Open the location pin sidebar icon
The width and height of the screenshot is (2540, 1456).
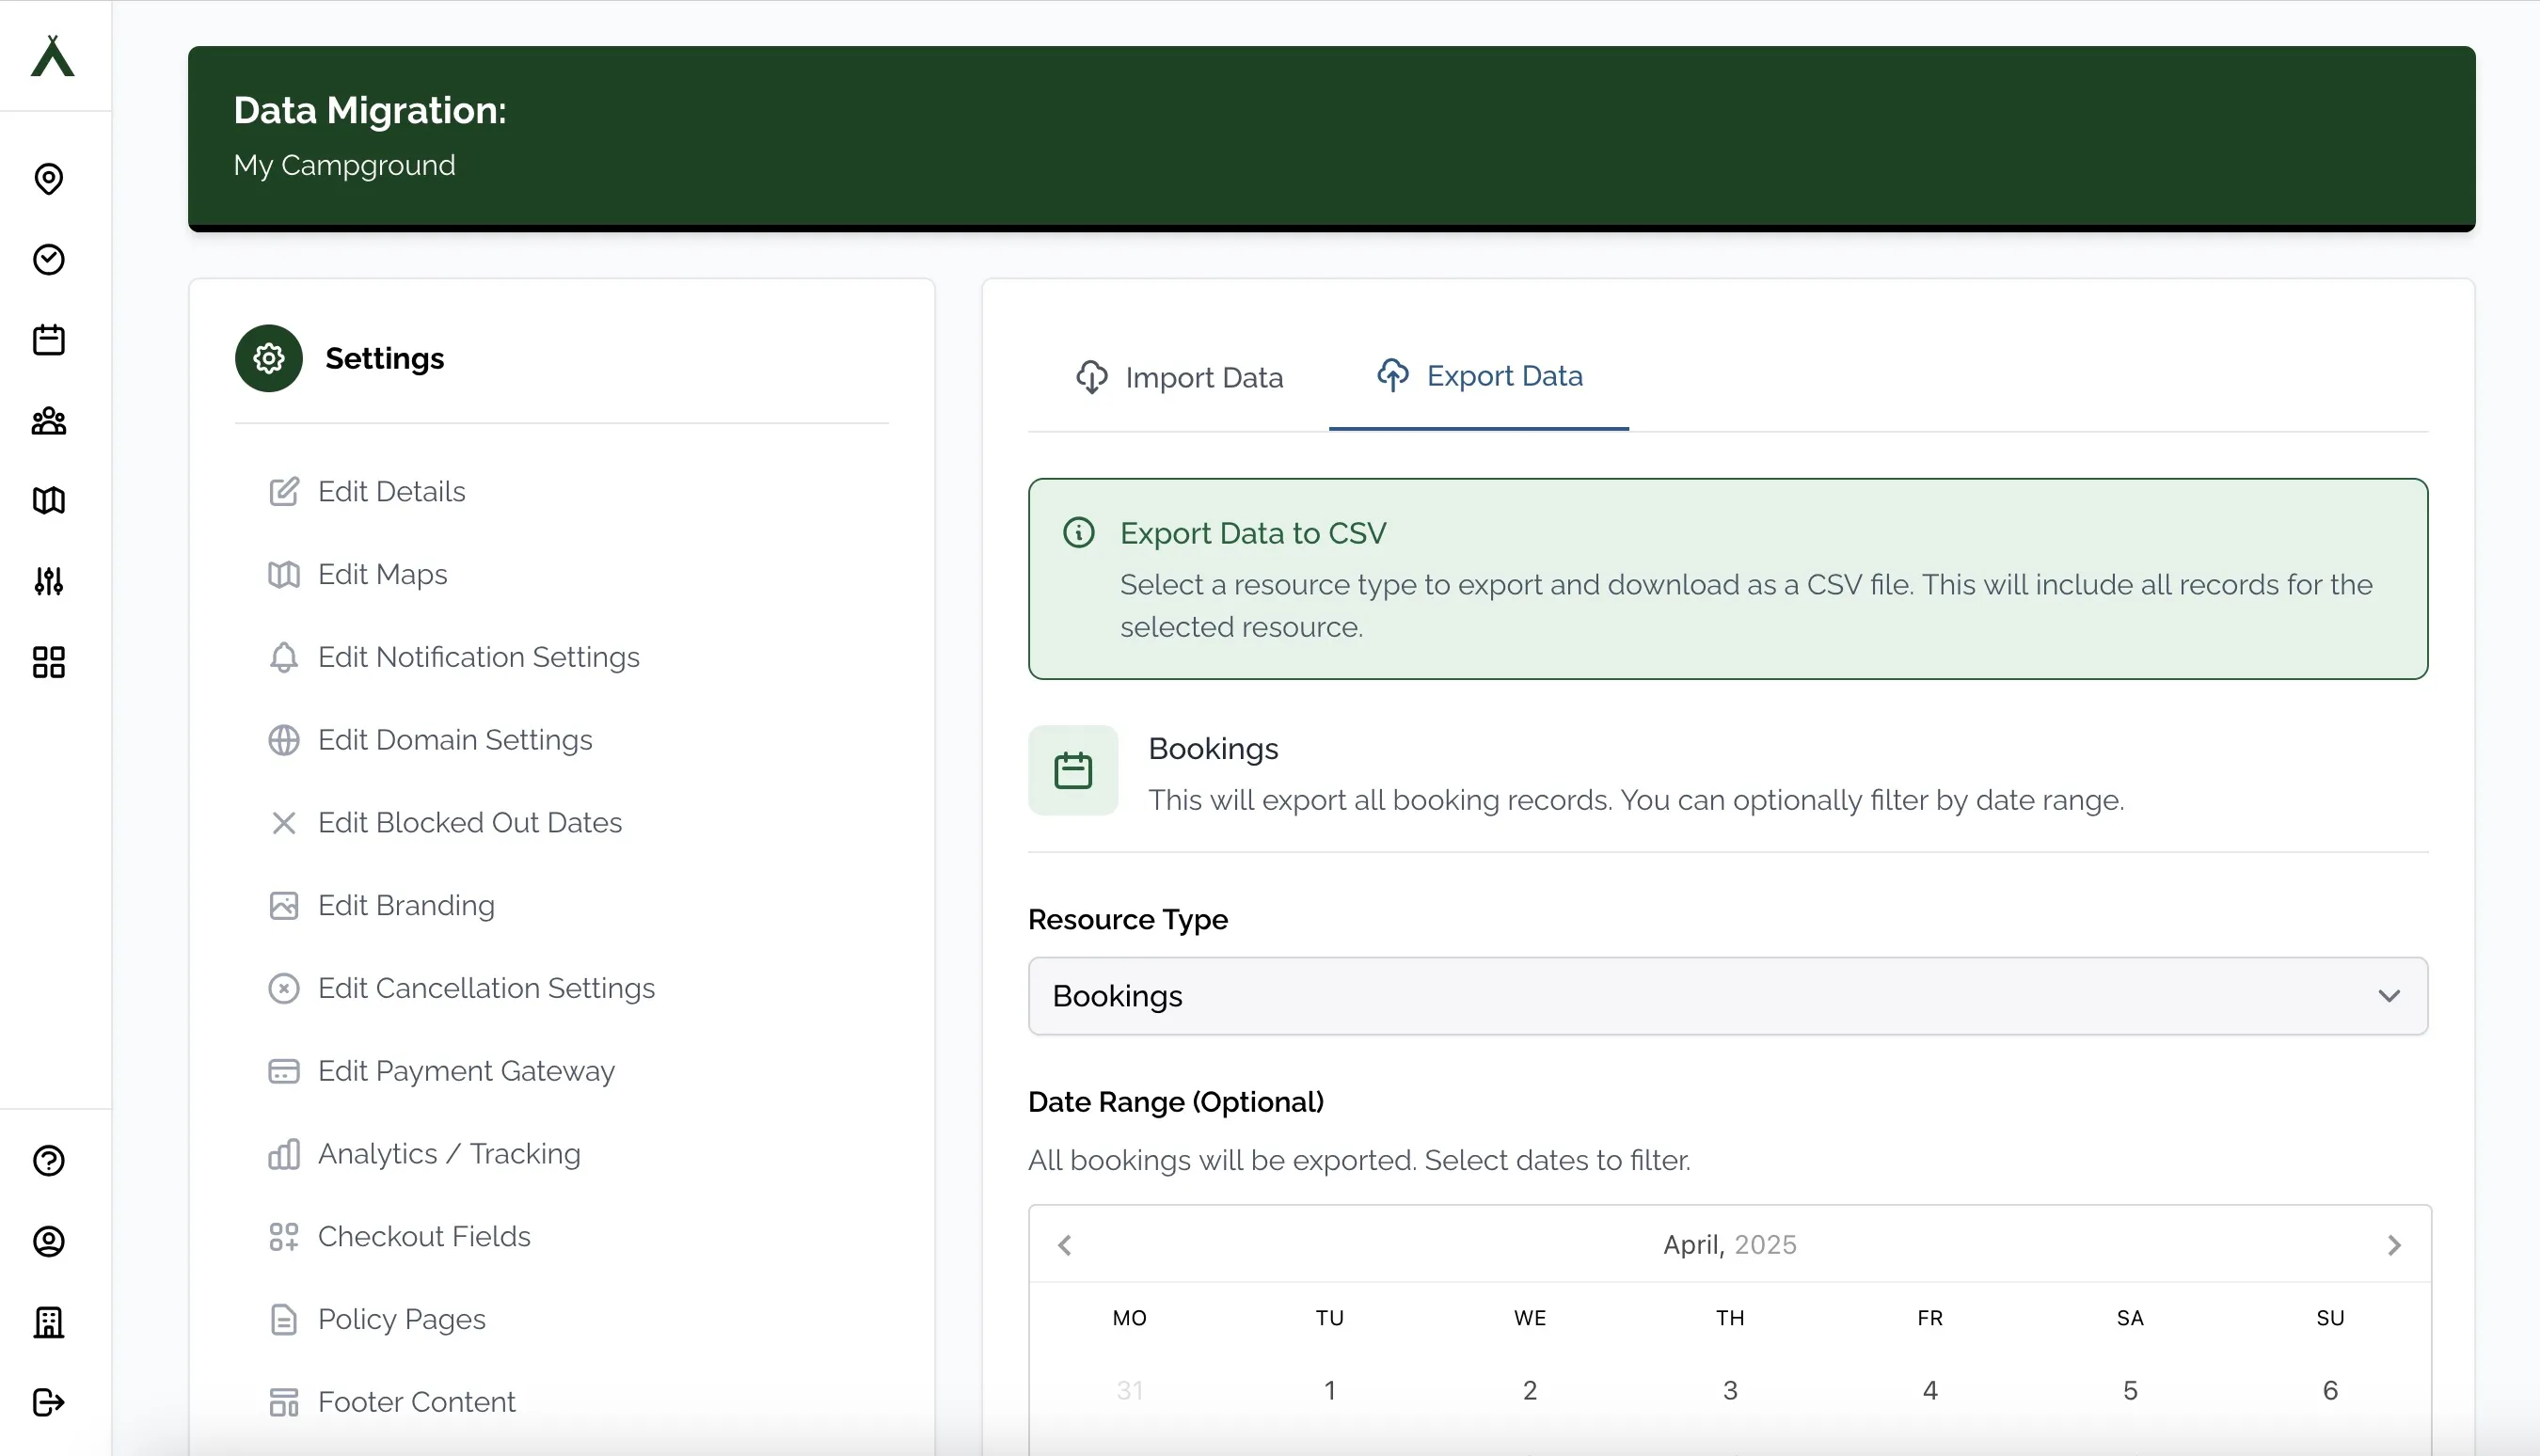[47, 179]
